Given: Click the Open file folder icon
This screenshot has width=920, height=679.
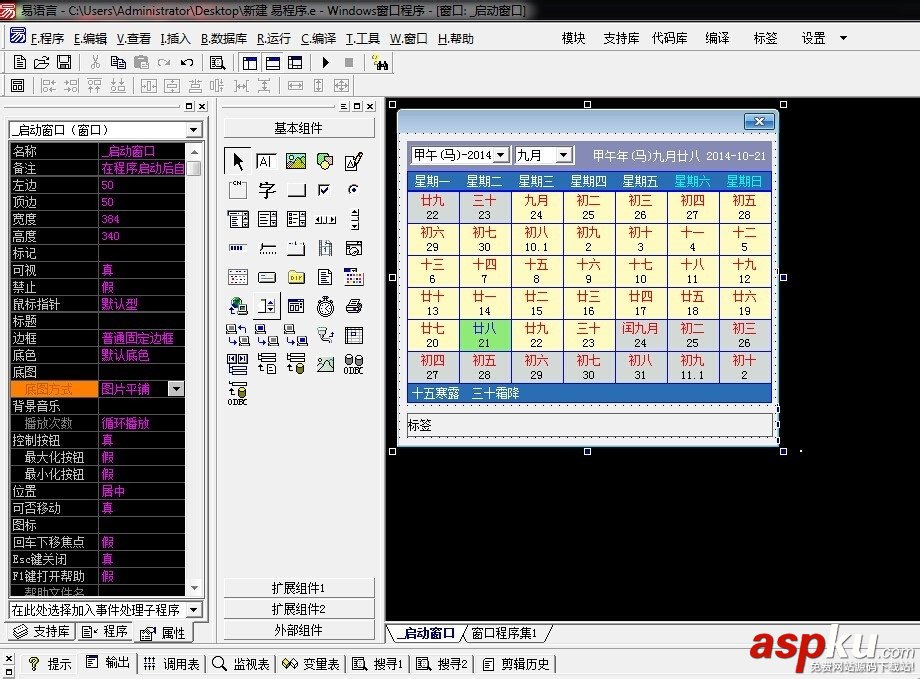Looking at the screenshot, I should click(x=41, y=62).
